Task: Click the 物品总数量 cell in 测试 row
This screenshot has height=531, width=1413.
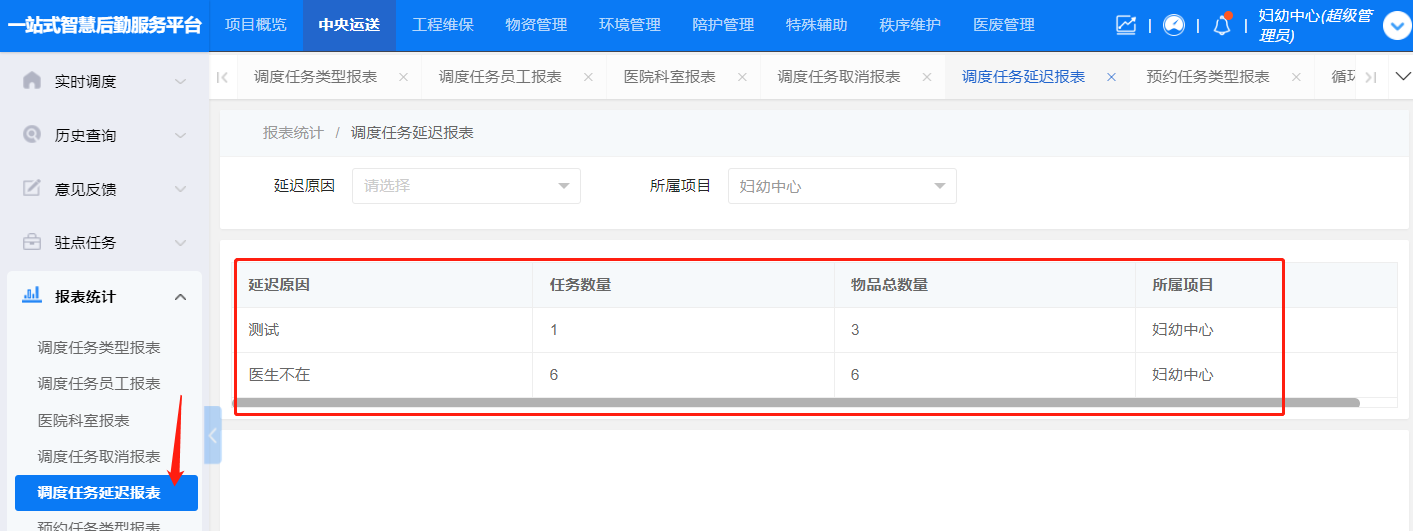Action: pos(985,330)
